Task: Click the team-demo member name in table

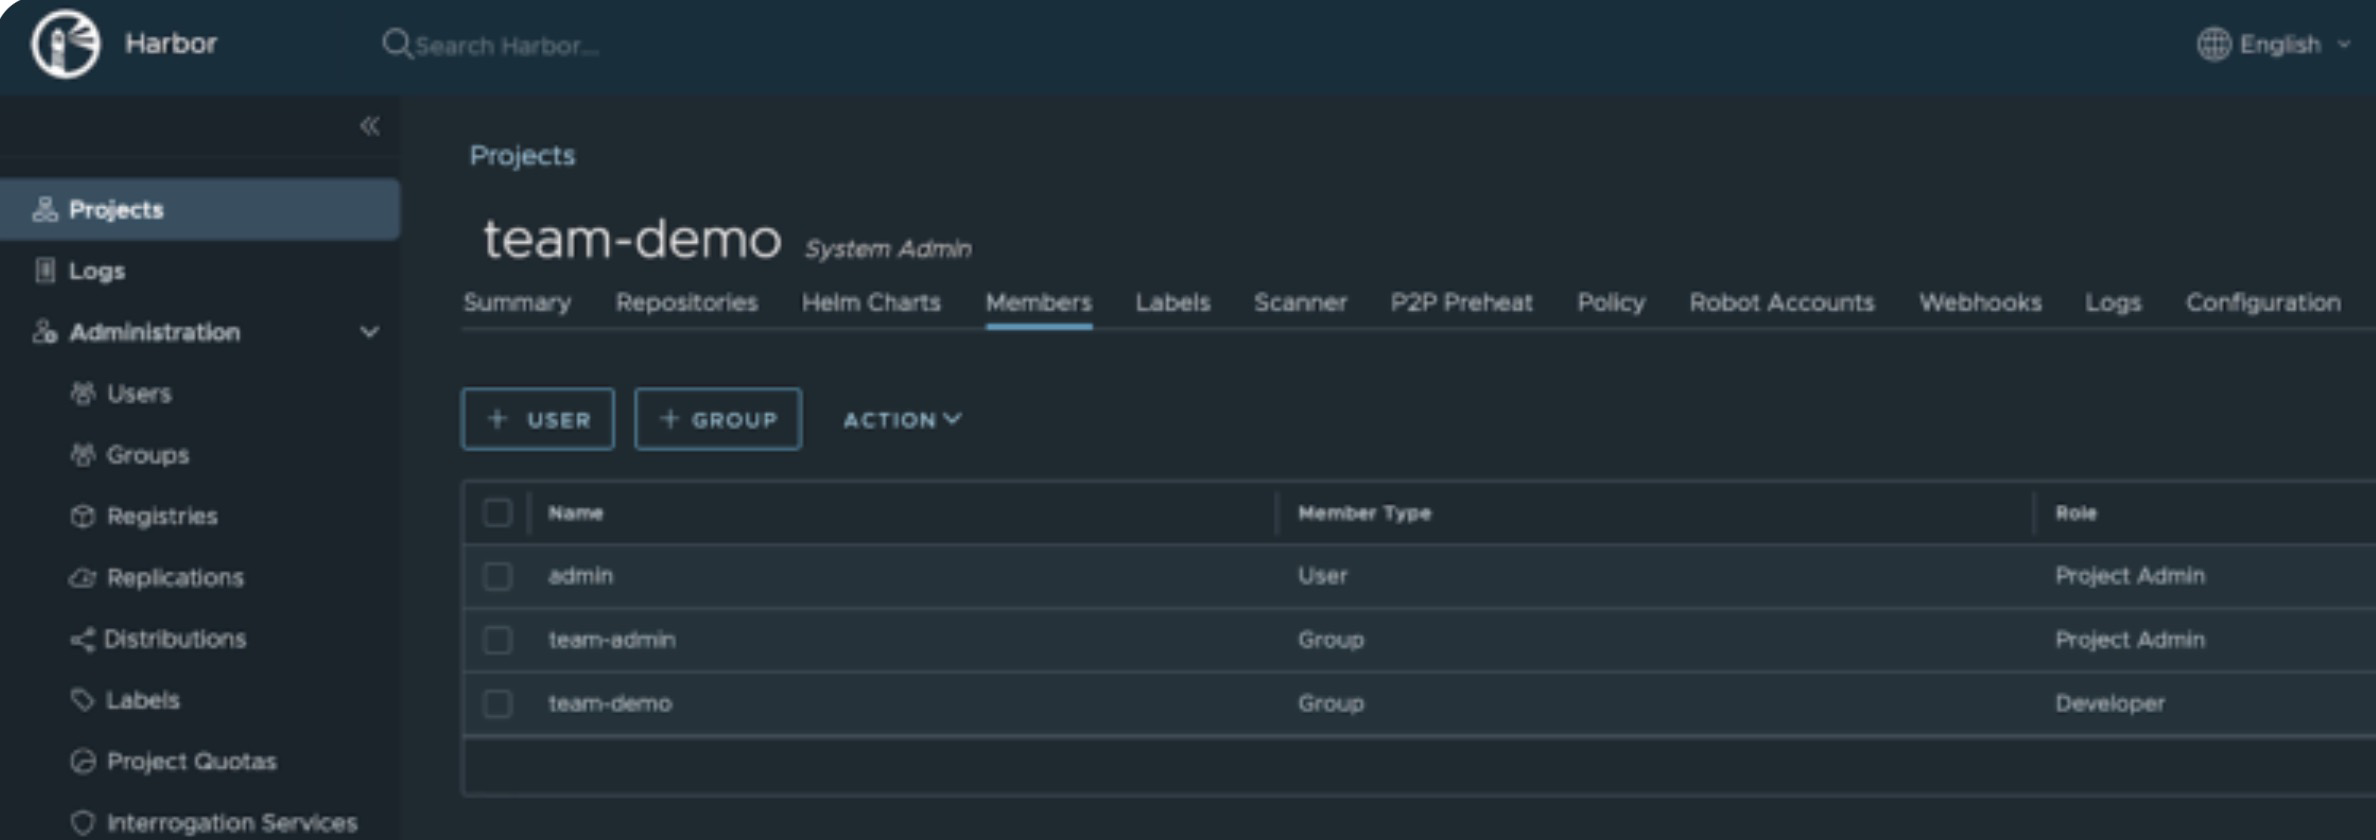Action: (610, 704)
